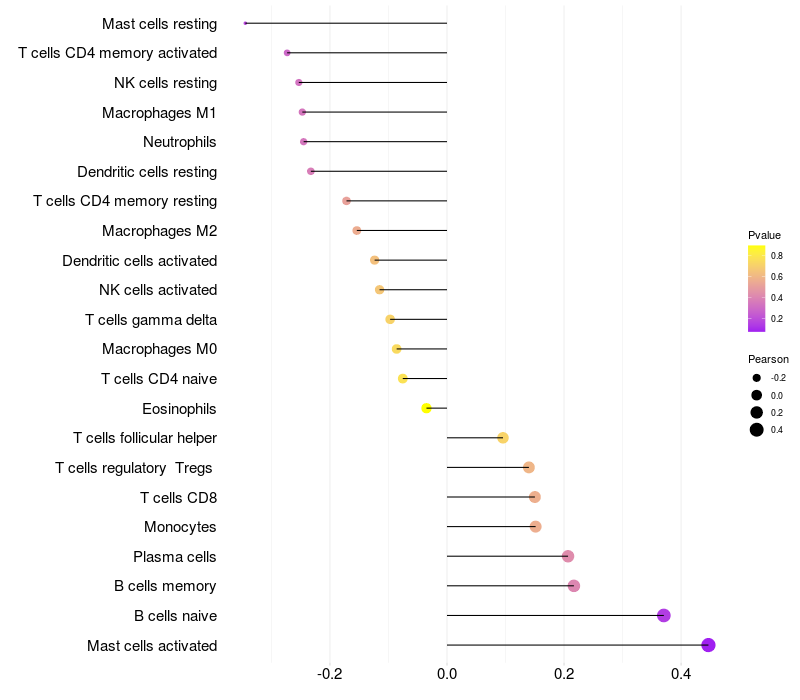Select the Eosinophils yellow data point
Viewport: 800px width, 700px height.
(x=427, y=408)
